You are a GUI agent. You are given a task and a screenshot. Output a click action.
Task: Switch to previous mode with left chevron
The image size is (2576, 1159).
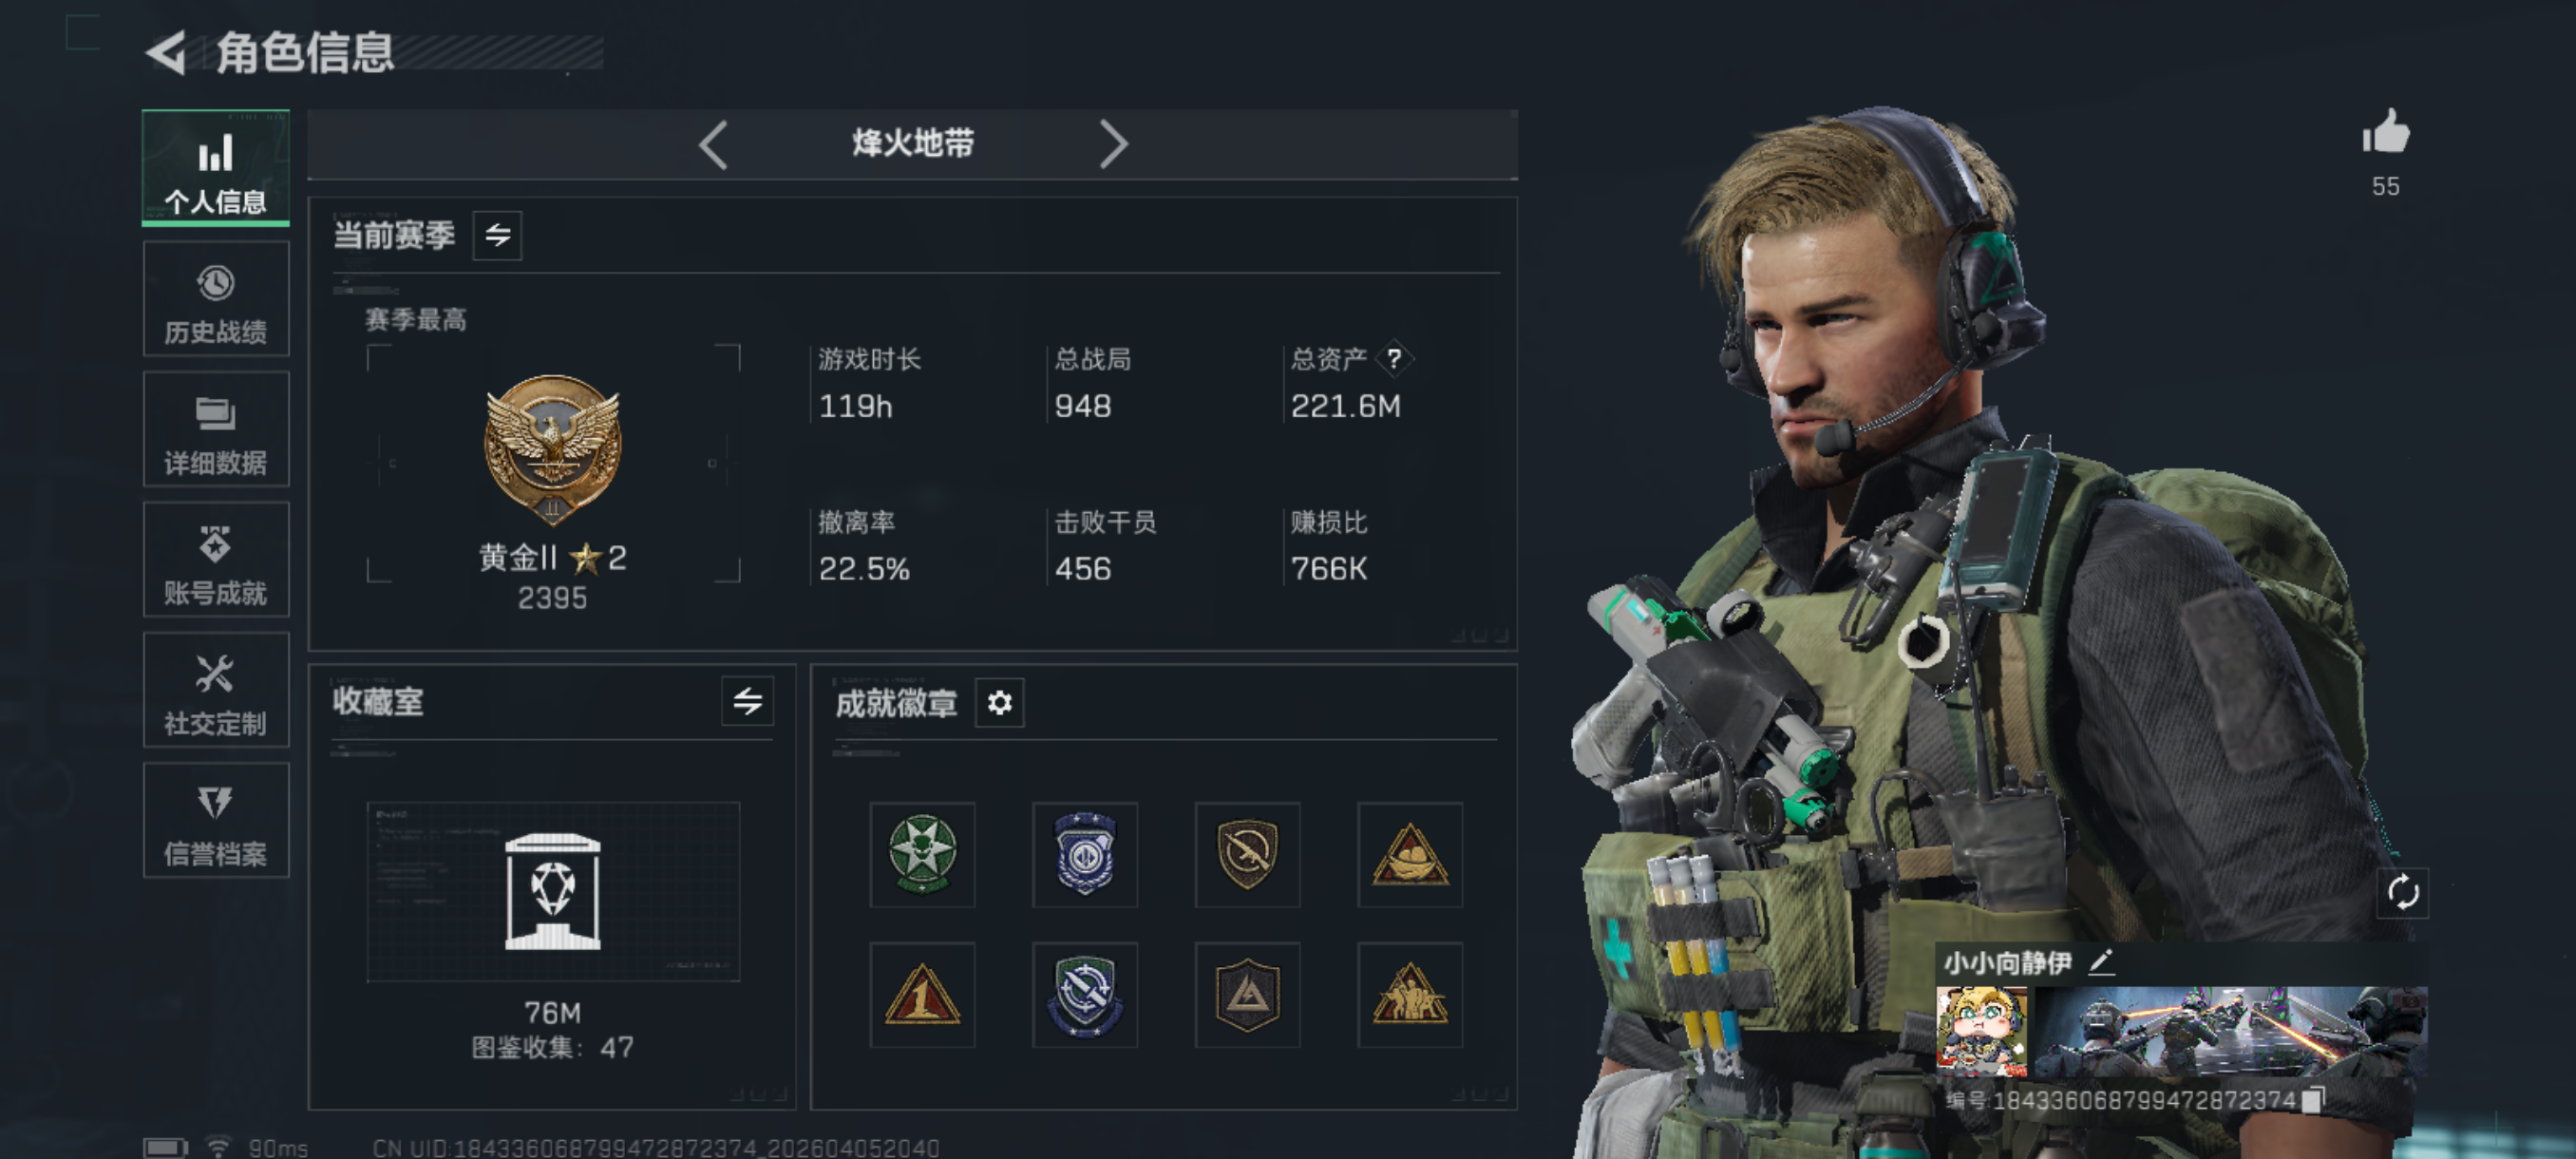point(713,145)
